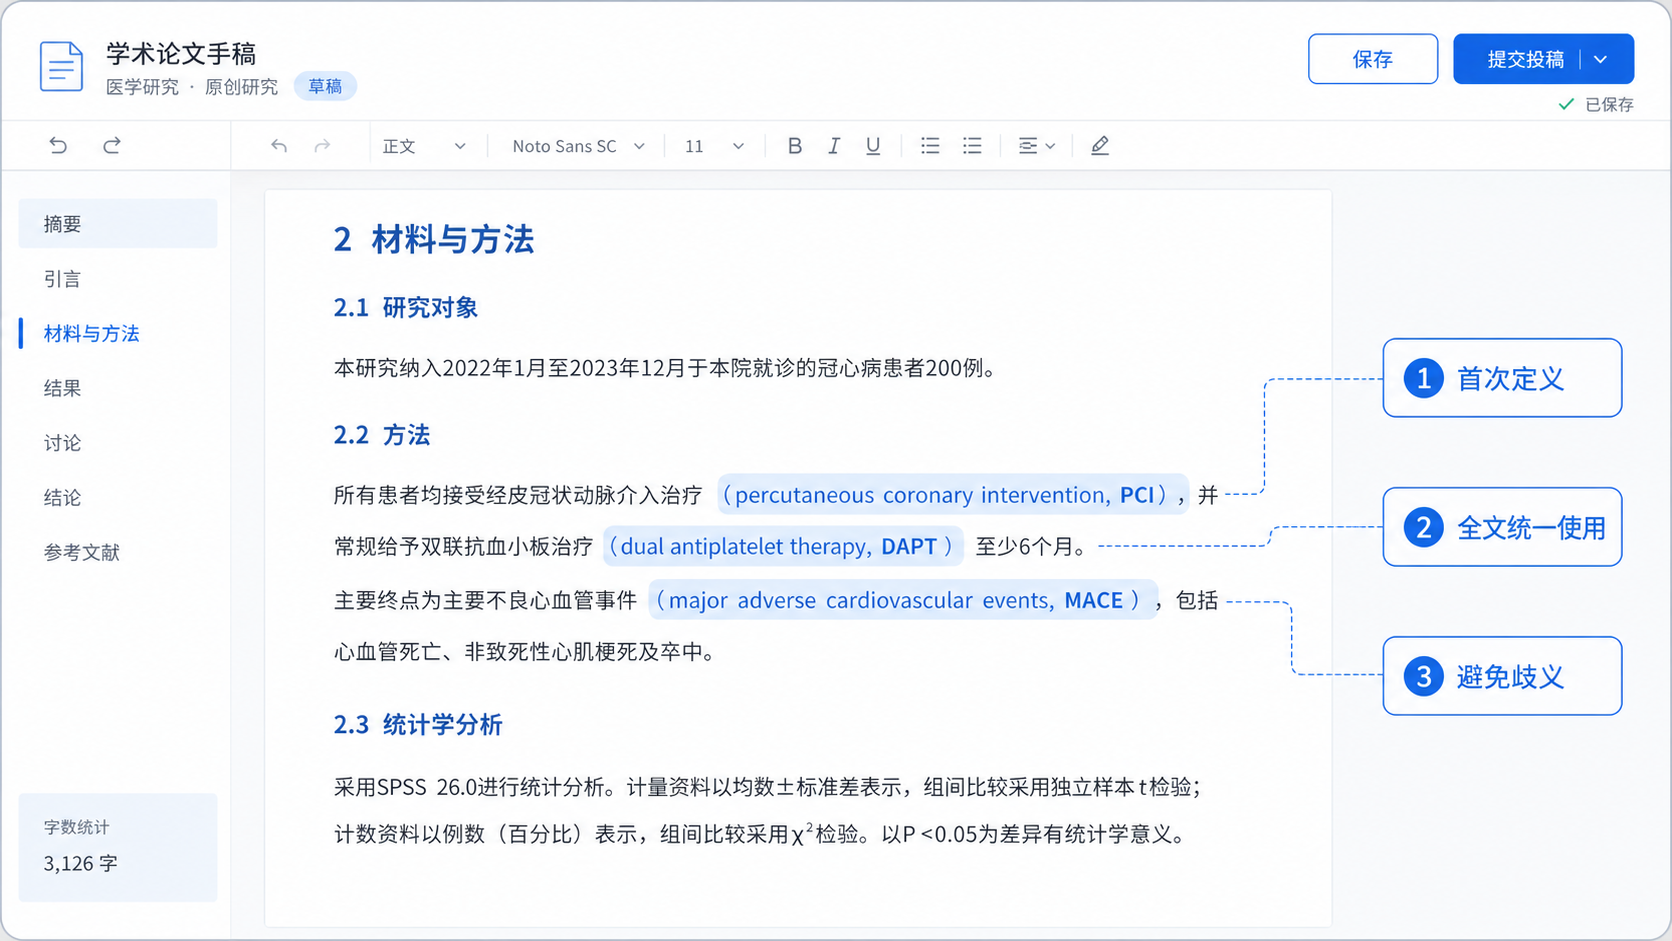Open the Noto Sans SC font dropdown
The width and height of the screenshot is (1672, 941).
pyautogui.click(x=578, y=146)
